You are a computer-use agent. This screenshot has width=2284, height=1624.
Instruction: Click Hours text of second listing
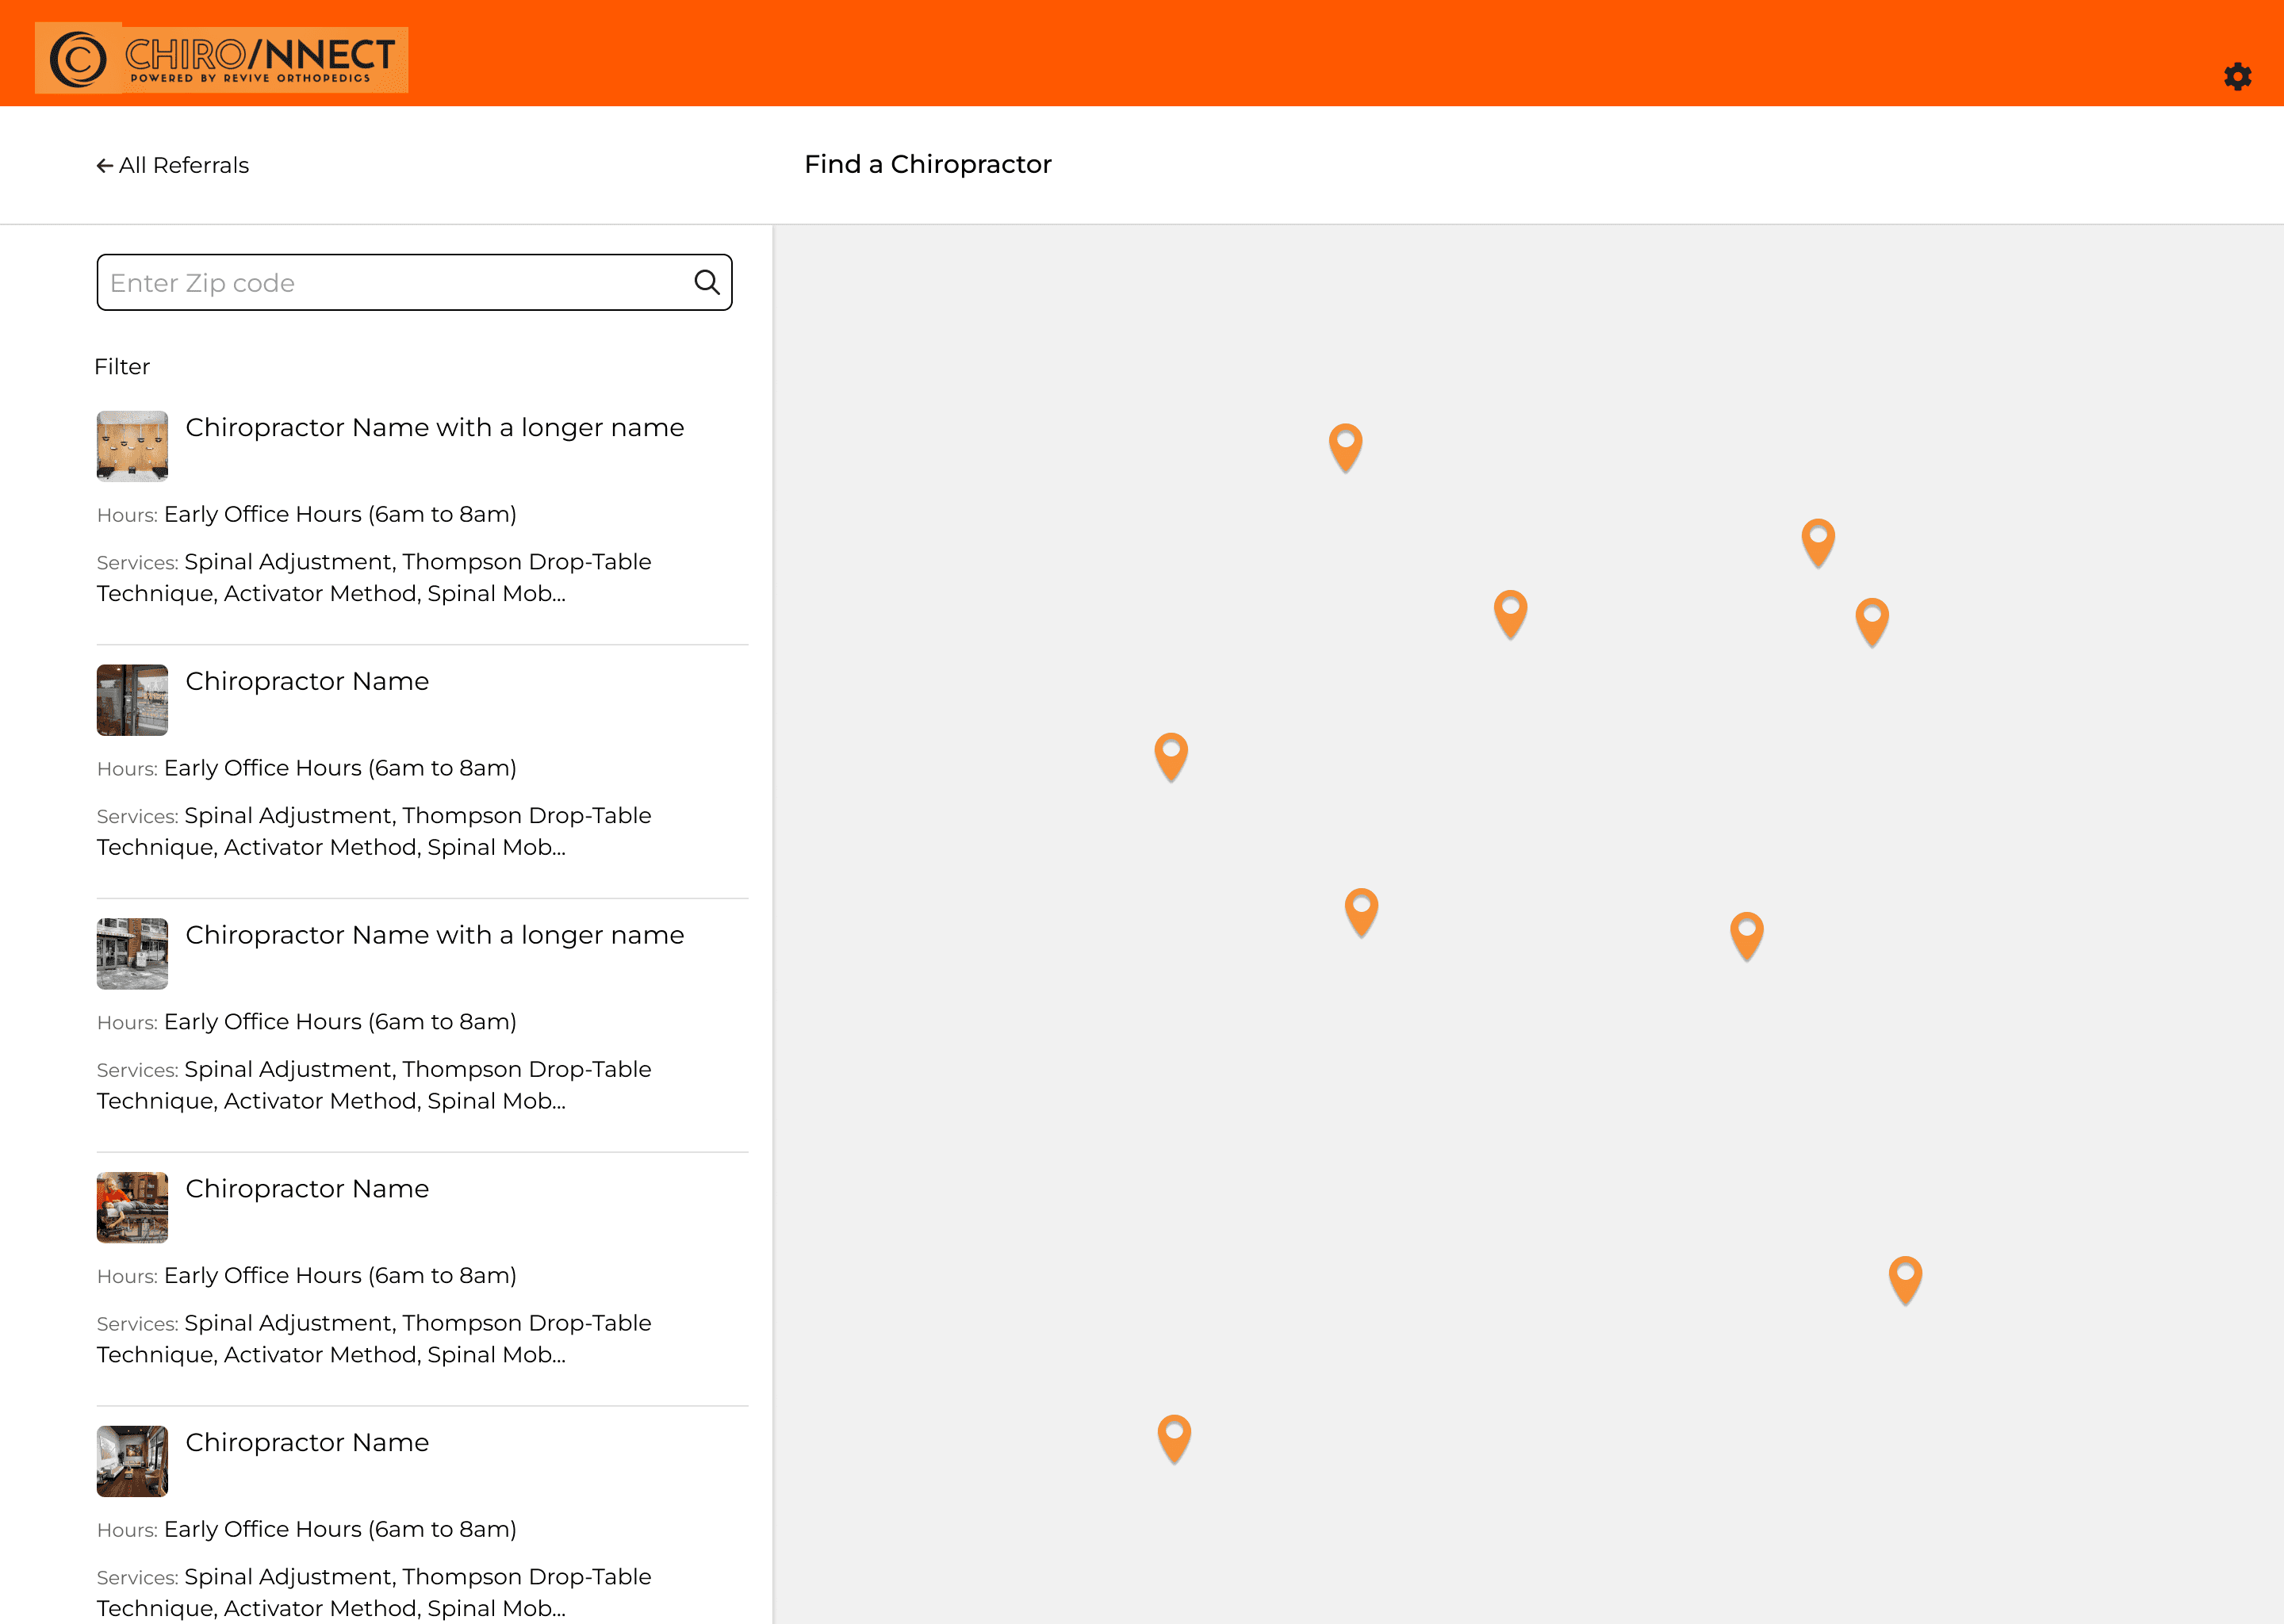tap(307, 769)
